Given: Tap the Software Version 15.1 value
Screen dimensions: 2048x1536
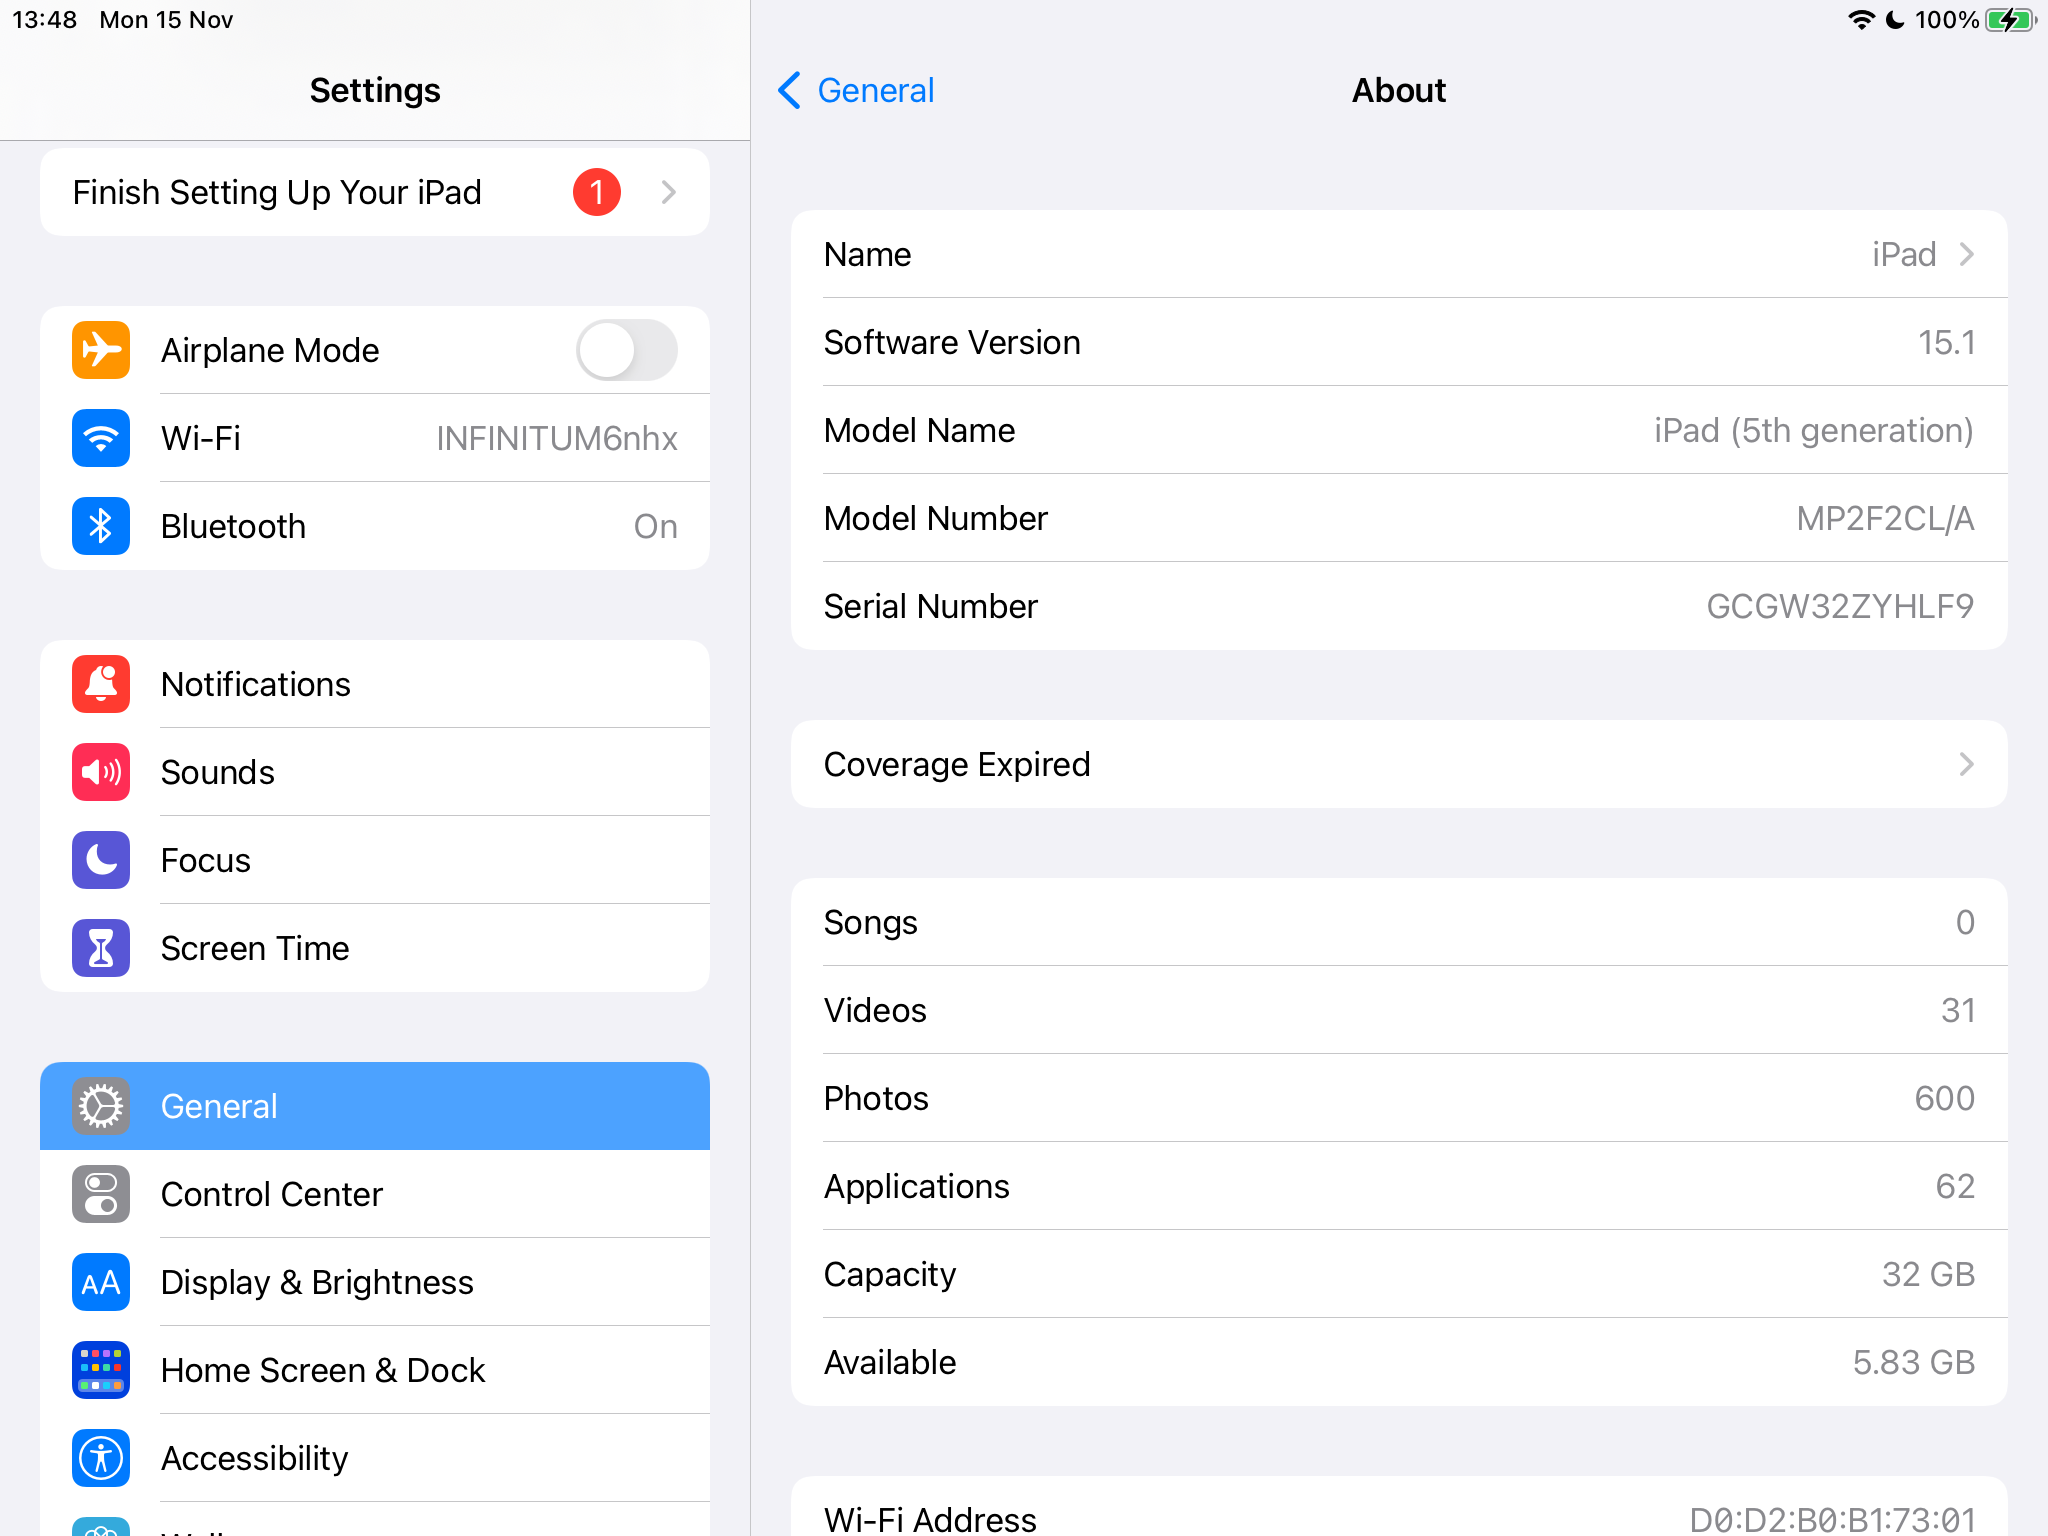Looking at the screenshot, I should (x=1946, y=342).
